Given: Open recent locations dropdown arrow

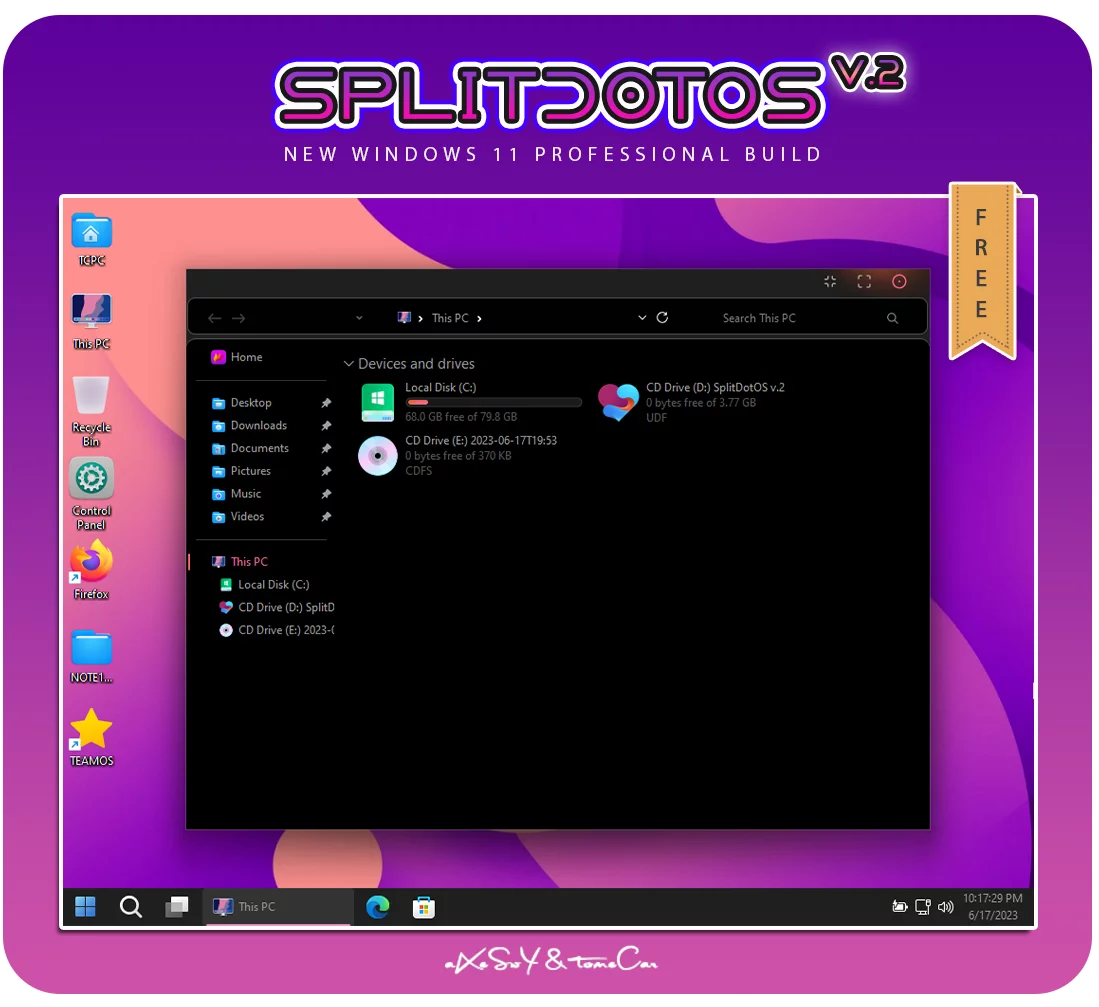Looking at the screenshot, I should pyautogui.click(x=359, y=318).
